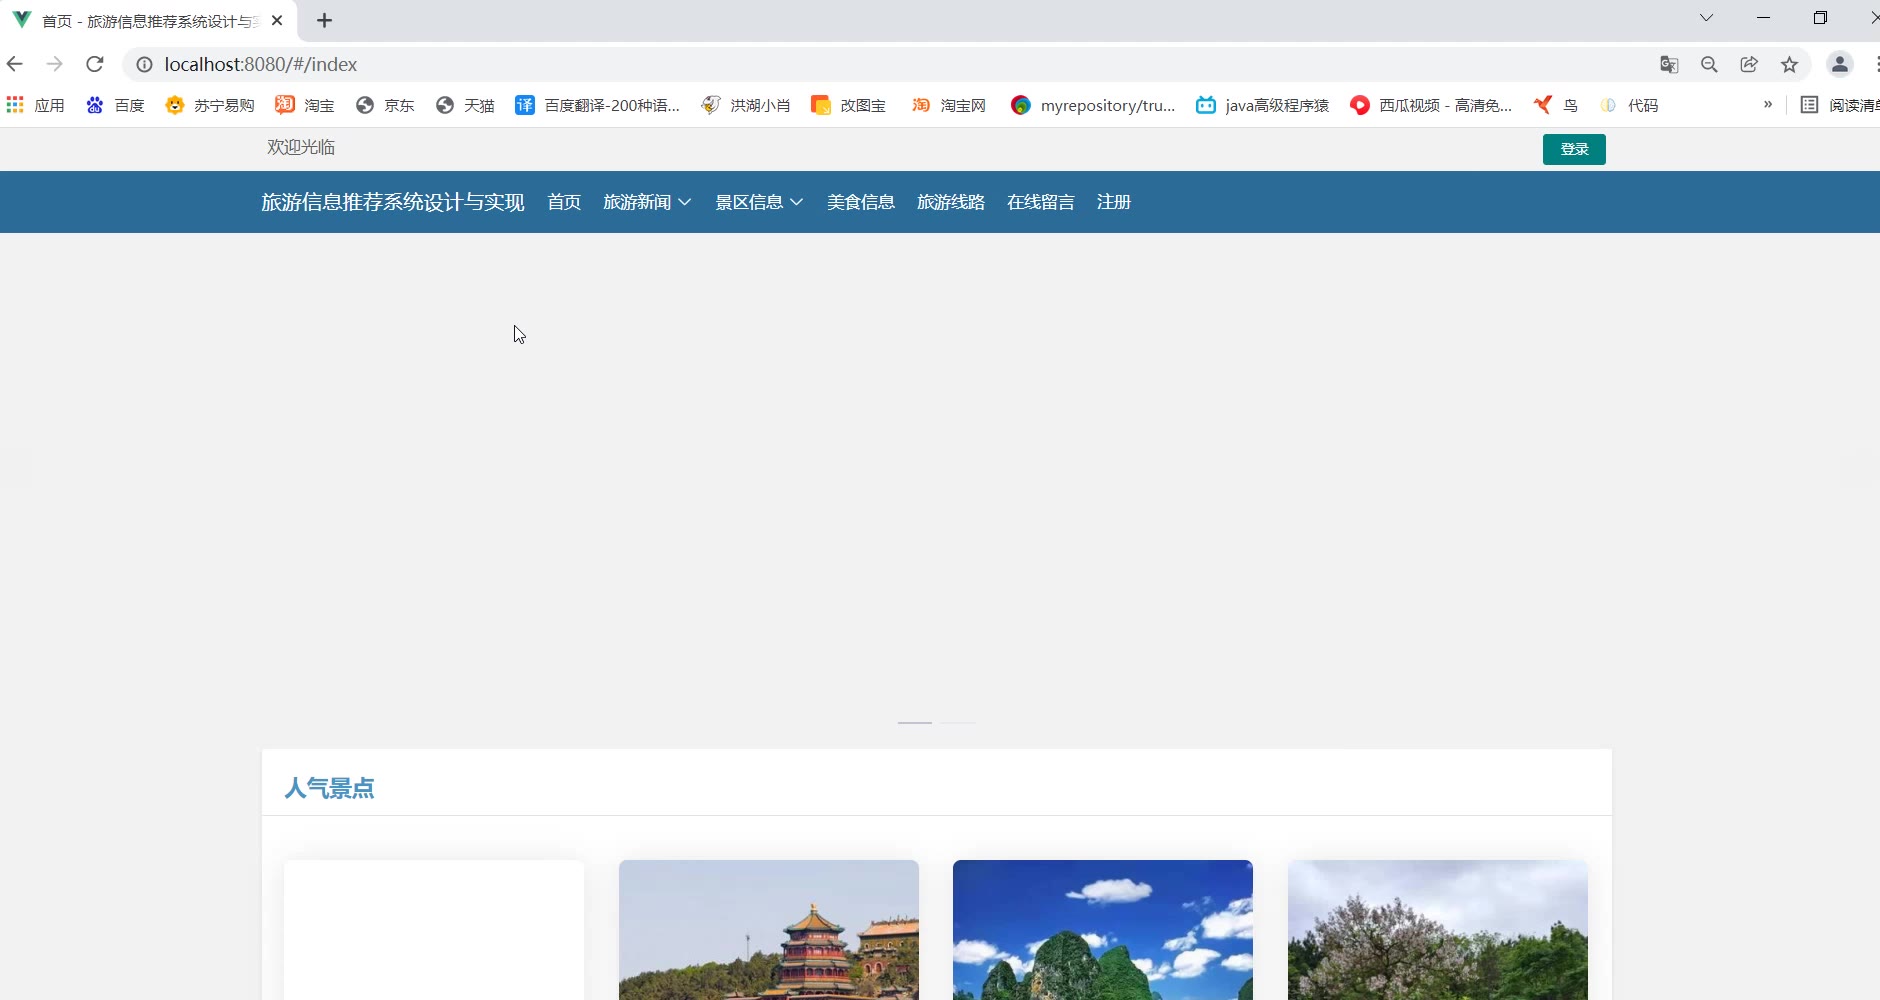
Task: Open the myrepository bookmark
Action: 1093,105
